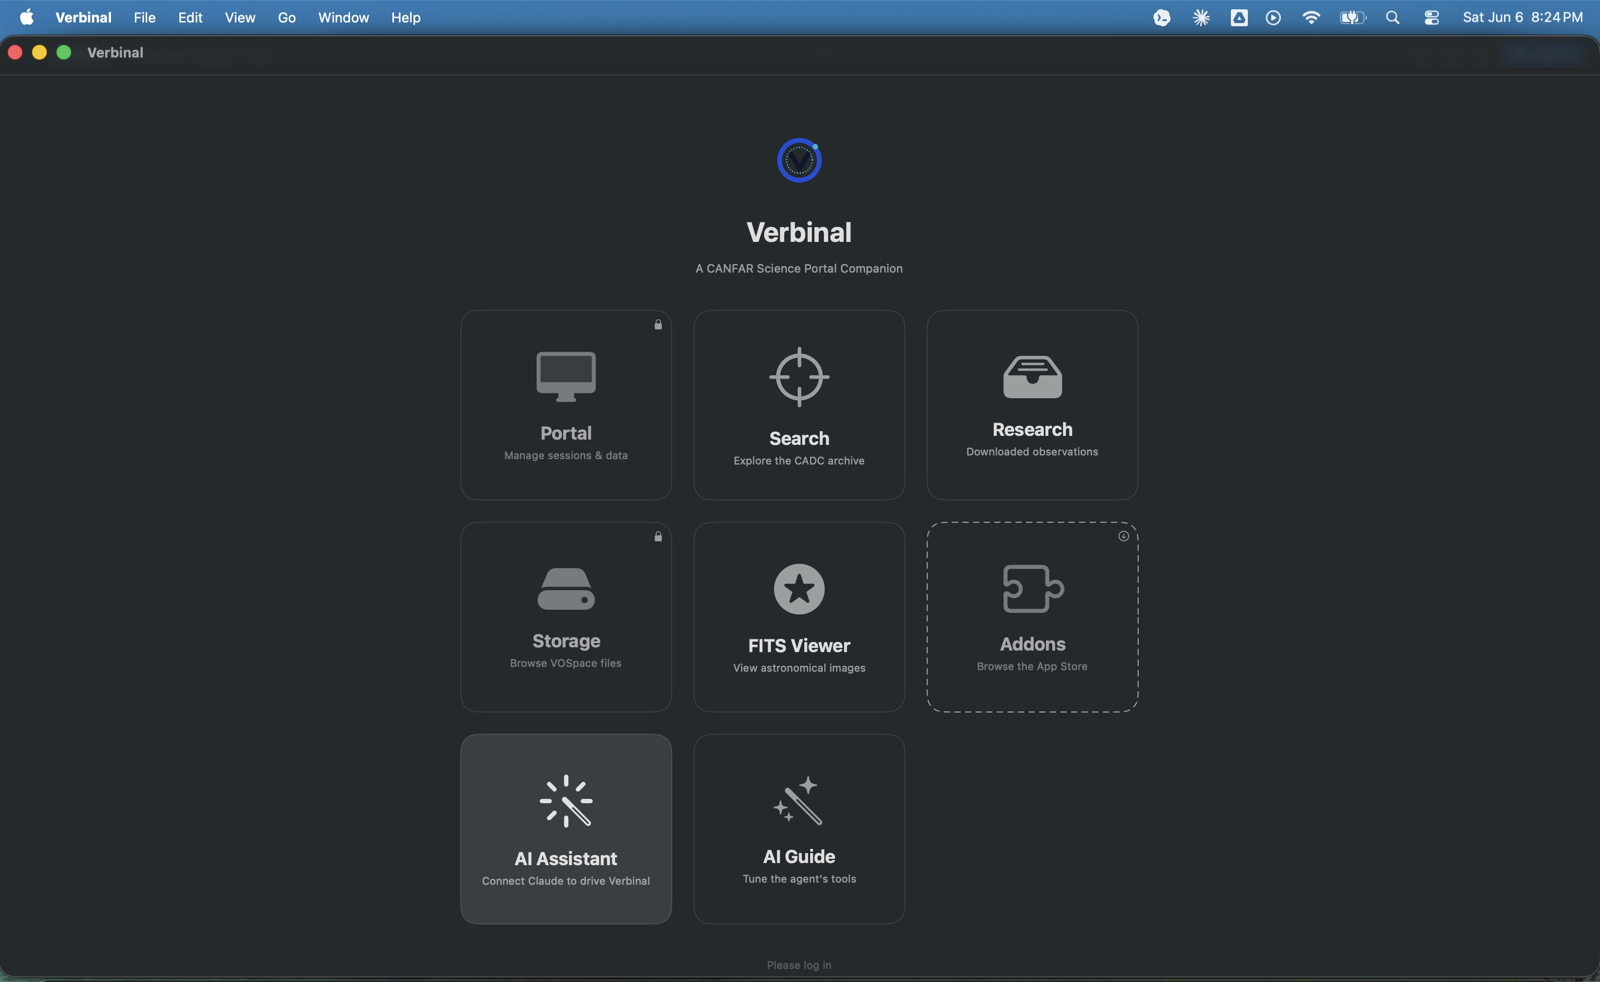The image size is (1600, 982).
Task: Open the Research tray icon
Action: coord(1033,376)
